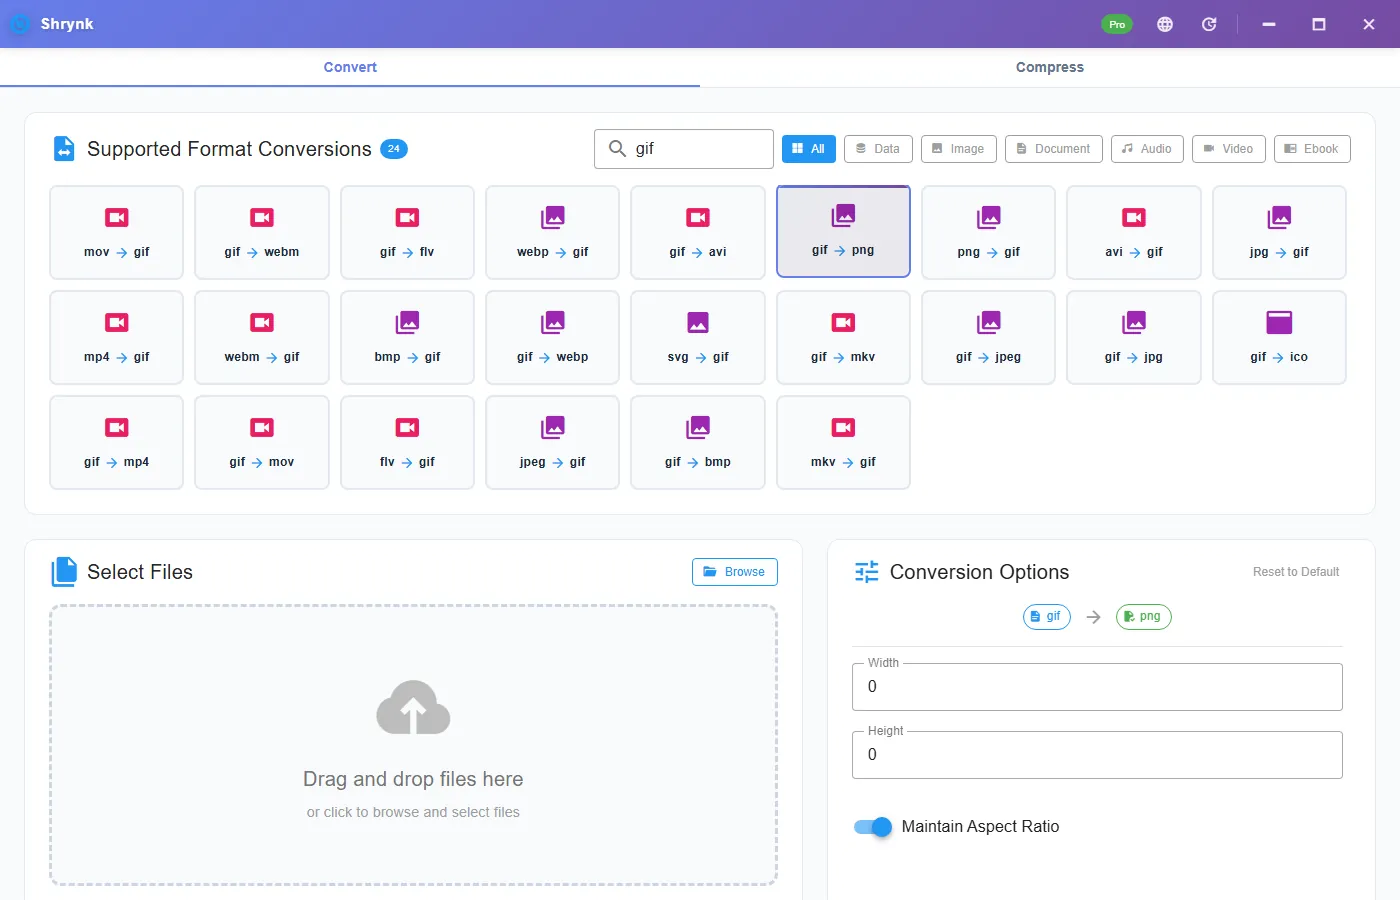Show only Audio conversions

[1147, 149]
